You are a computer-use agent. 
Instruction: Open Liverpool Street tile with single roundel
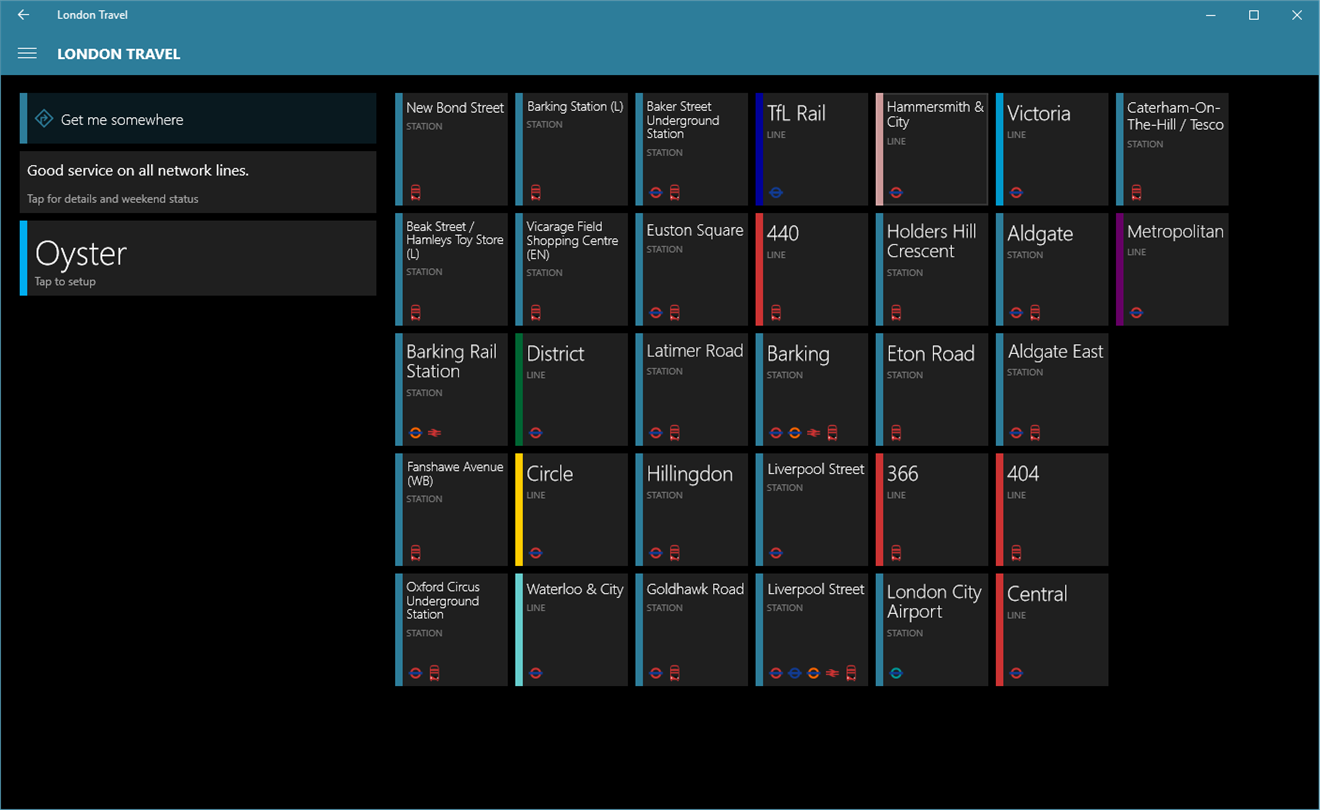812,510
